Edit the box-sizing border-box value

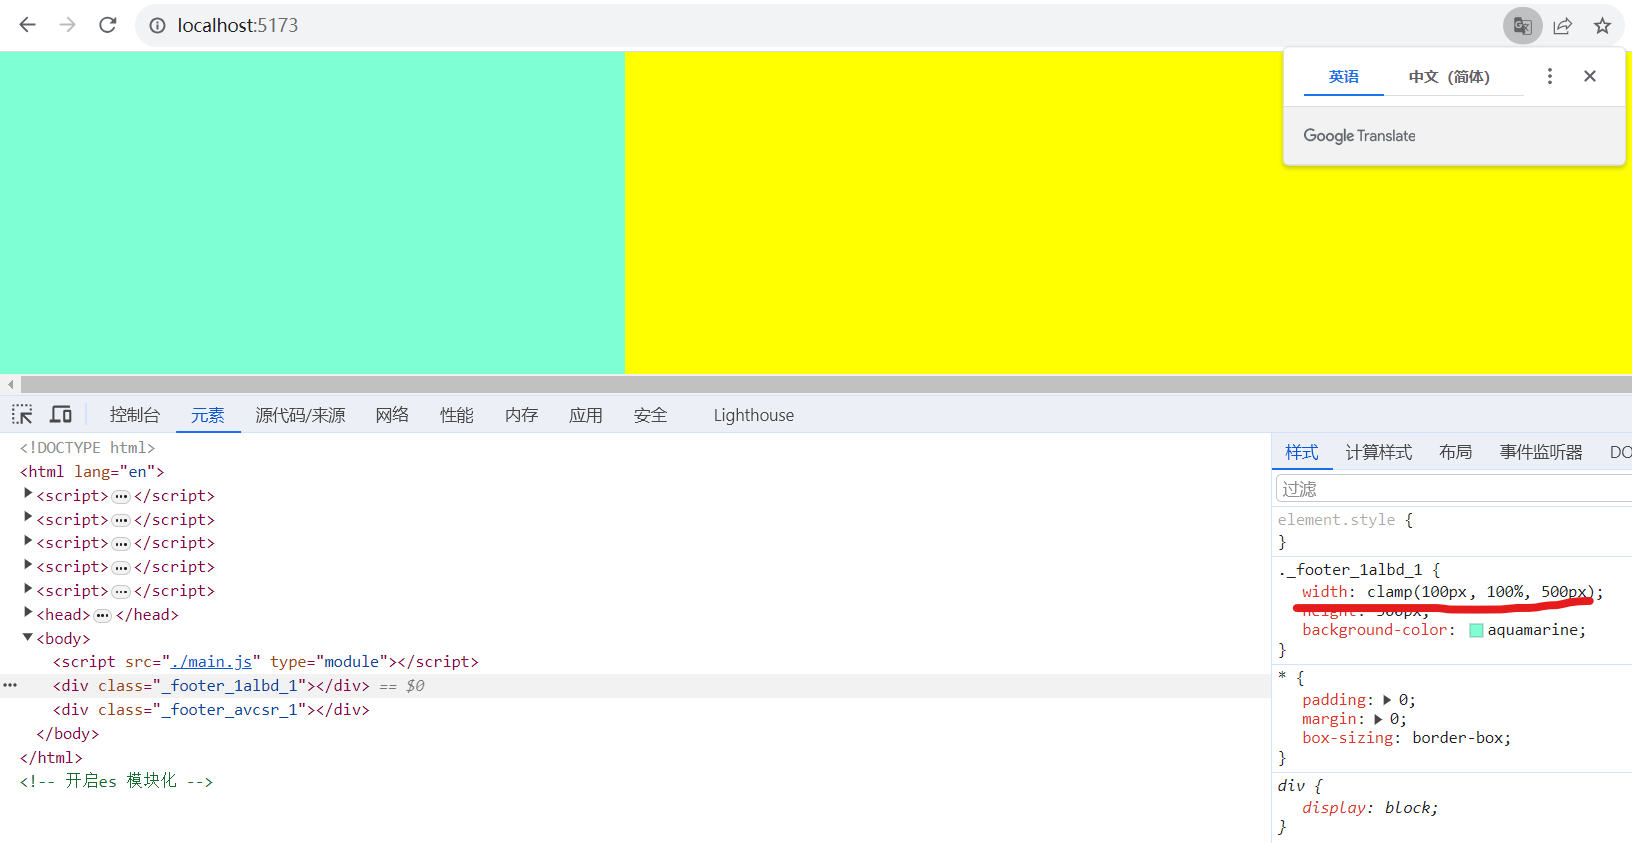click(x=1457, y=738)
